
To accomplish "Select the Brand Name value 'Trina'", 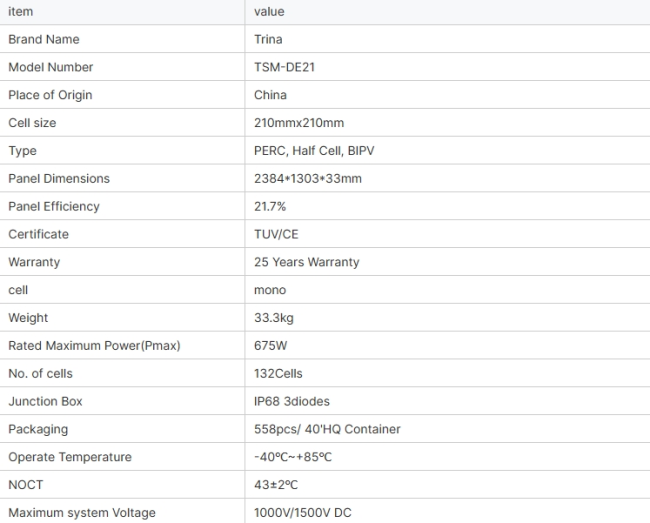I will click(x=268, y=39).
